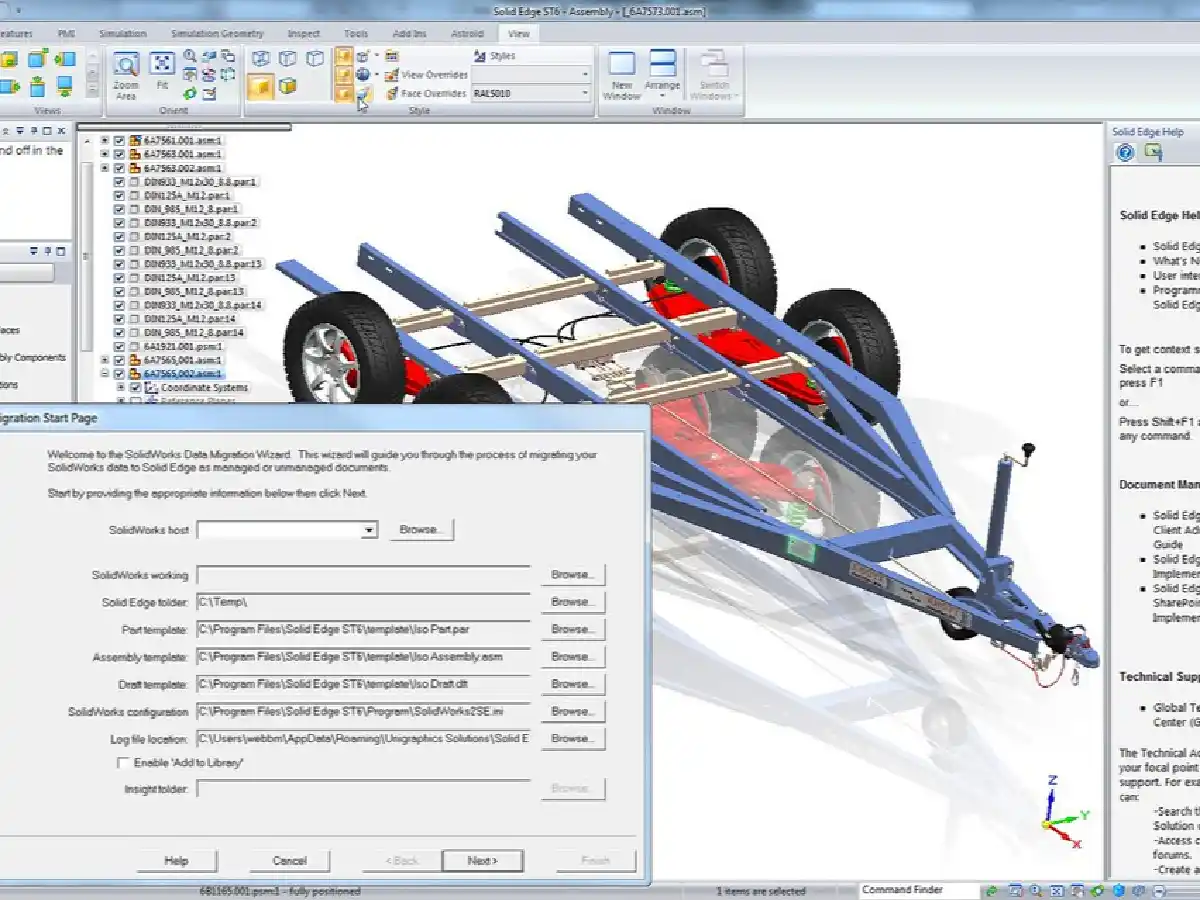This screenshot has width=1200, height=900.
Task: Open the SolidWorks host dropdown
Action: pos(369,530)
